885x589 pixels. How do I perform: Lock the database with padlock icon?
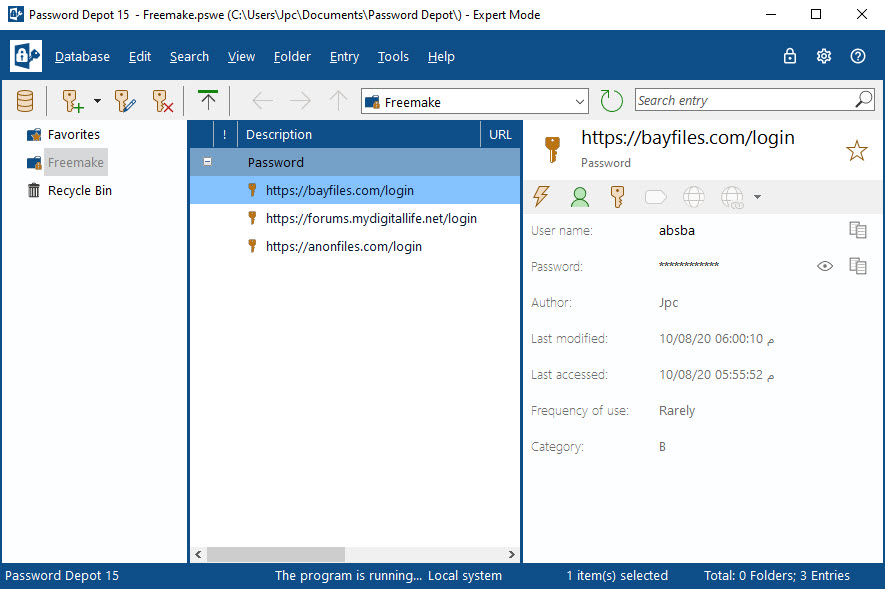[790, 56]
